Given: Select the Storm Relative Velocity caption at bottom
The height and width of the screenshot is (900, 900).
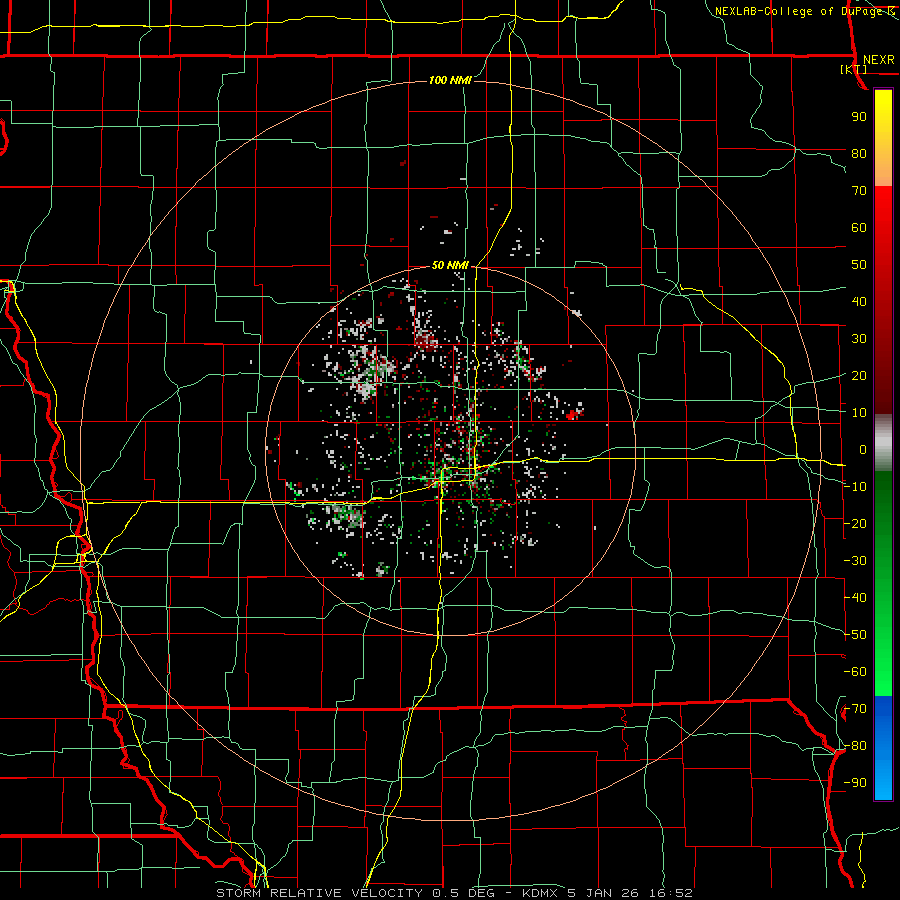Looking at the screenshot, I should point(454,893).
